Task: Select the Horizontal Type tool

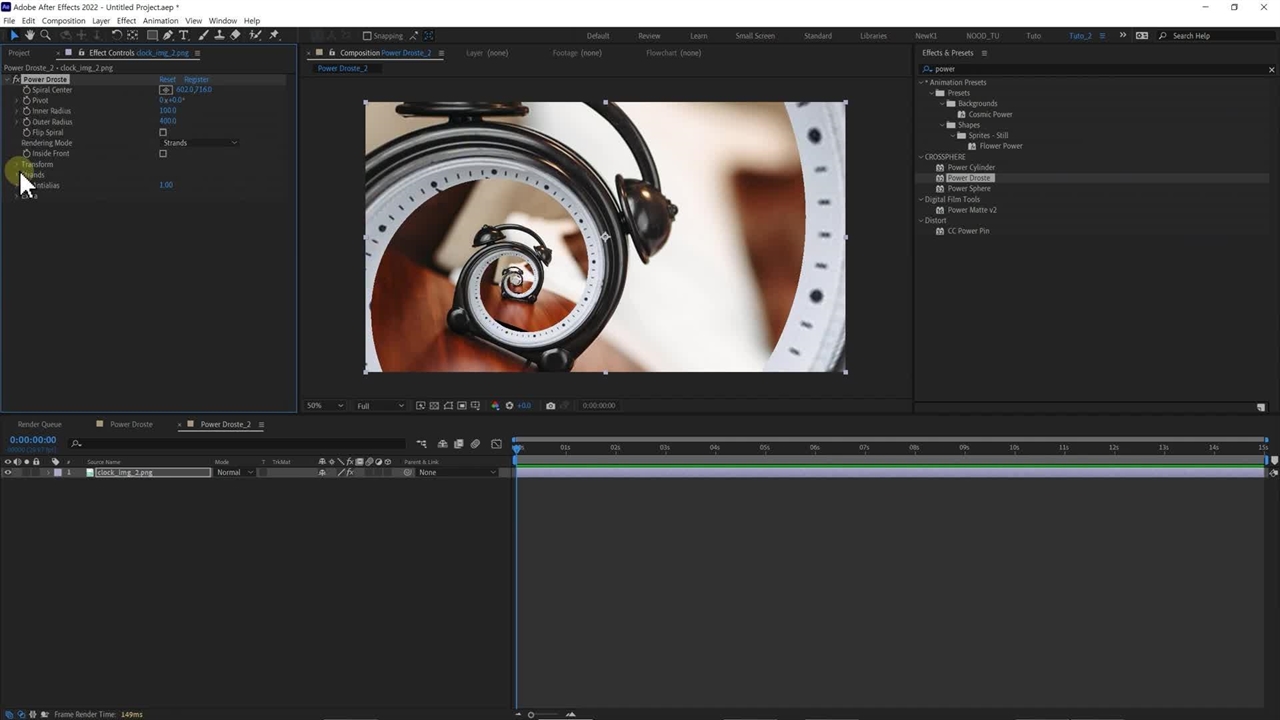Action: point(183,35)
